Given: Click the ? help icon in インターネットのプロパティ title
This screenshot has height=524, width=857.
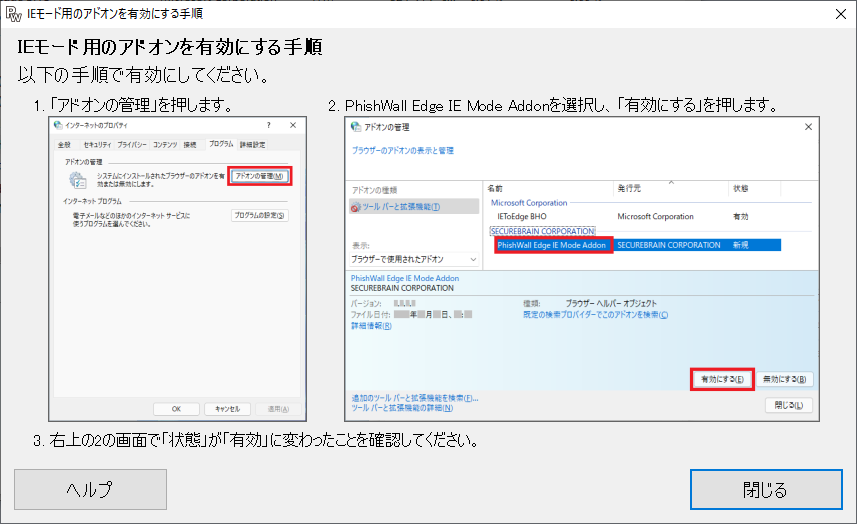Looking at the screenshot, I should [x=268, y=125].
